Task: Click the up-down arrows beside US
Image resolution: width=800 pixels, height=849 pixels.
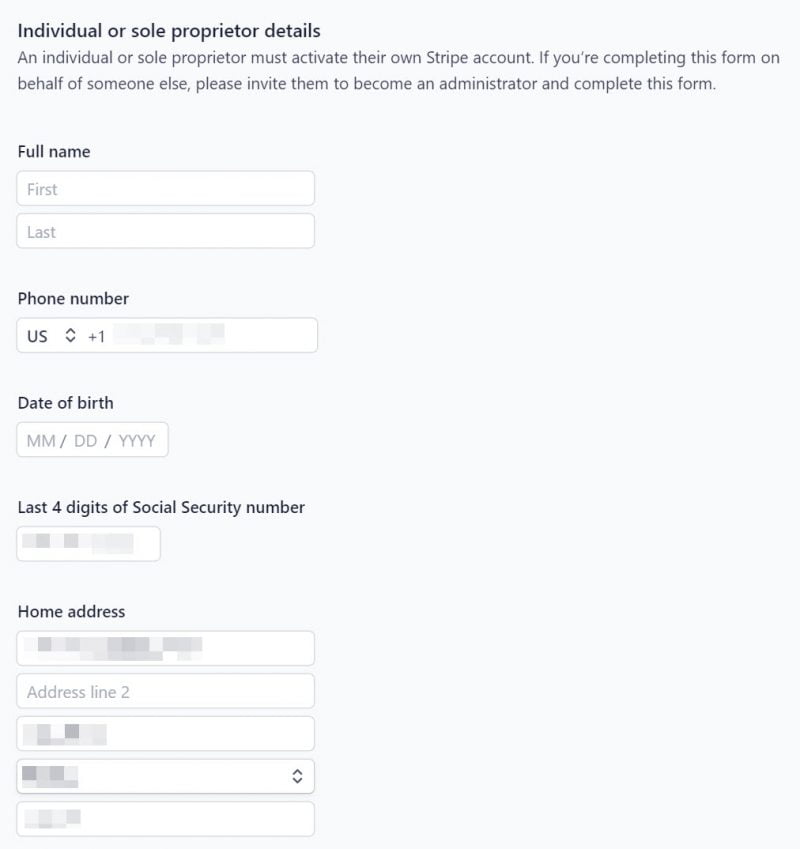Action: (x=70, y=336)
